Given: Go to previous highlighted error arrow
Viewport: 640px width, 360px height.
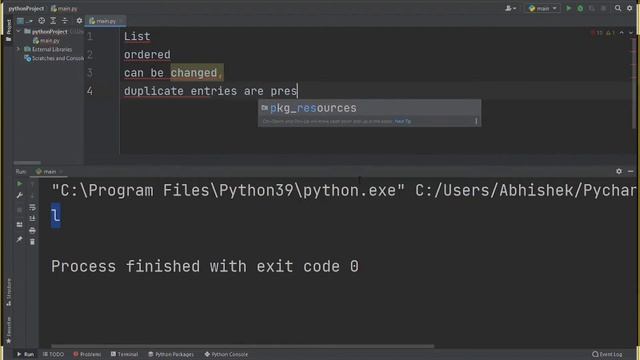Looking at the screenshot, I should 622,33.
